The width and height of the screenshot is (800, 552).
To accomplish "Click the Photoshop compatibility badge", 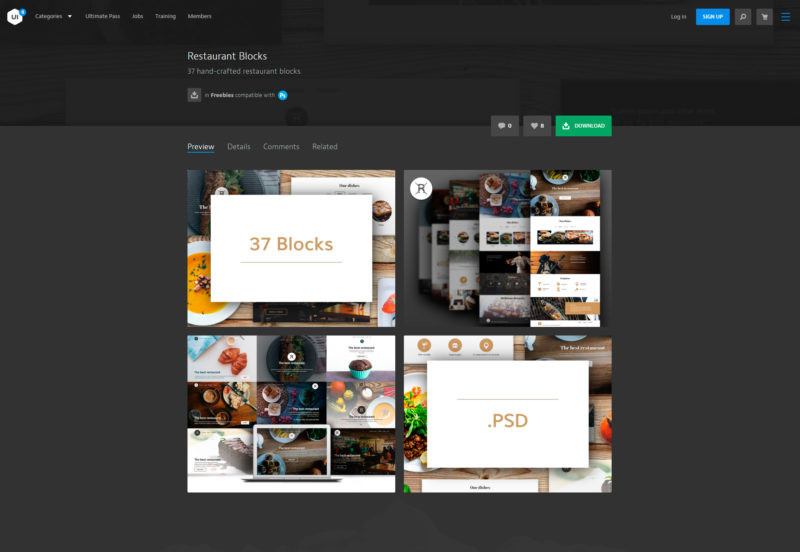I will pyautogui.click(x=283, y=95).
